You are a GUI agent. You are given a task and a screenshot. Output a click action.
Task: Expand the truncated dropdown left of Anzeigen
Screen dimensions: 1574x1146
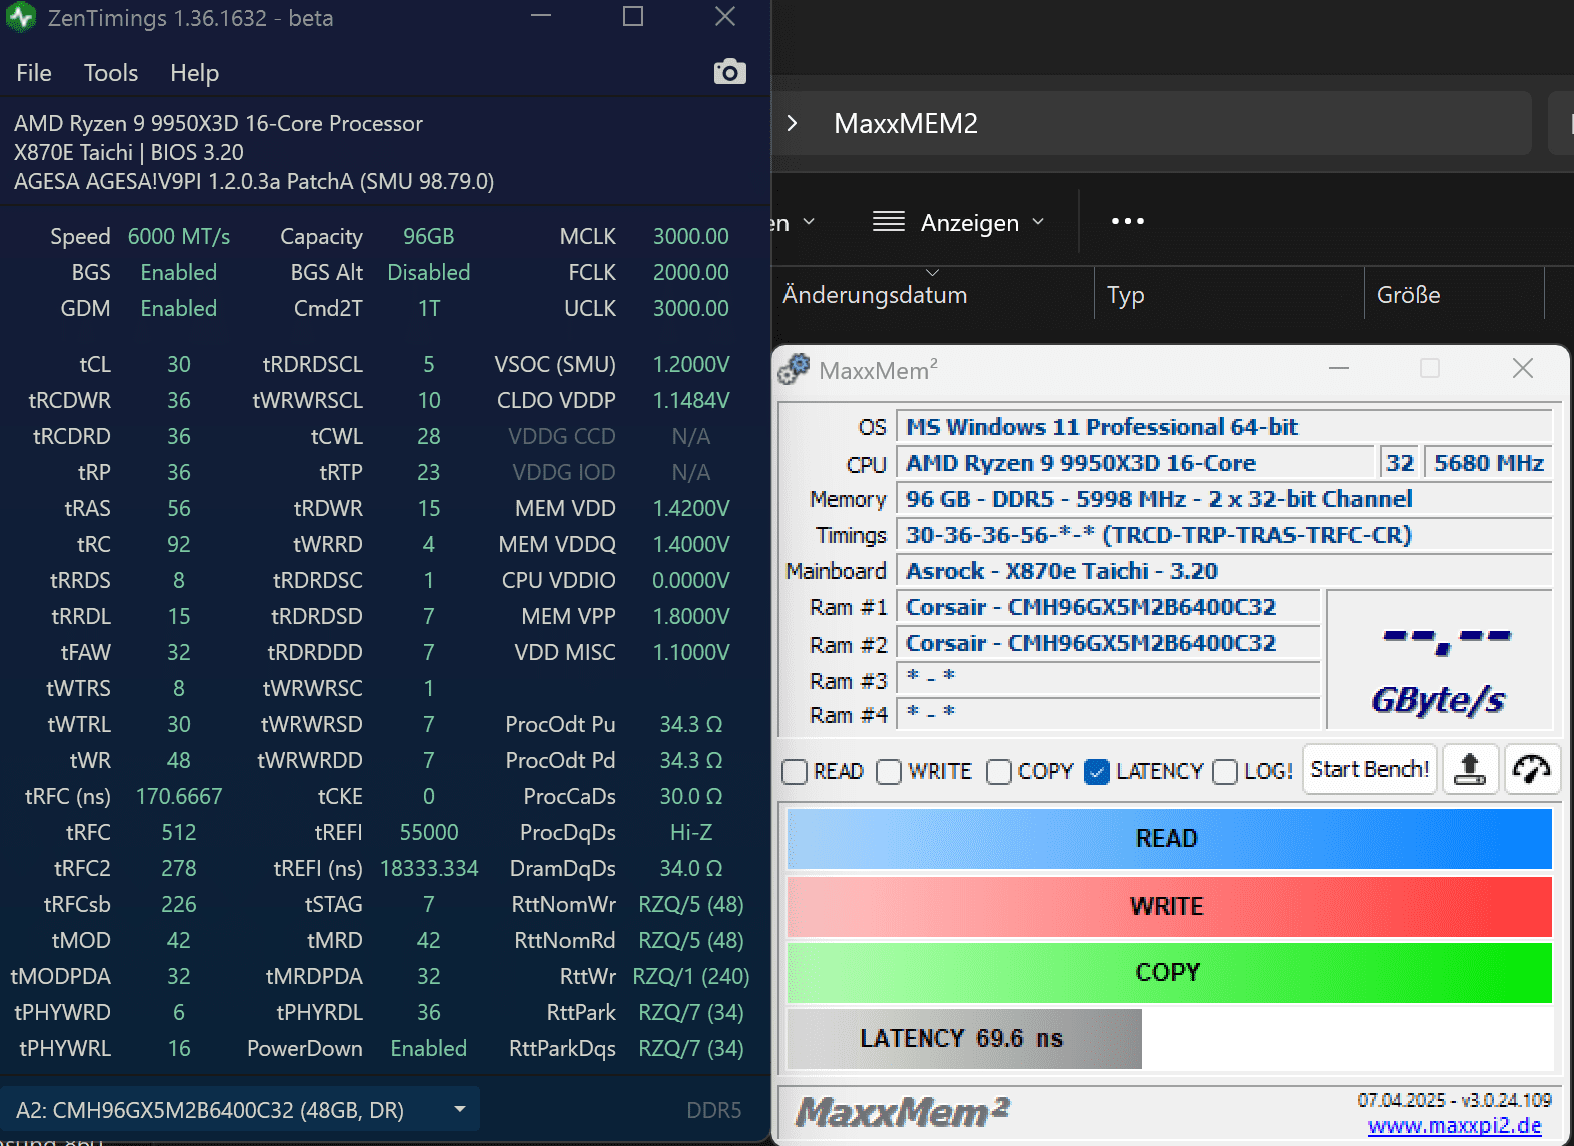pyautogui.click(x=809, y=222)
